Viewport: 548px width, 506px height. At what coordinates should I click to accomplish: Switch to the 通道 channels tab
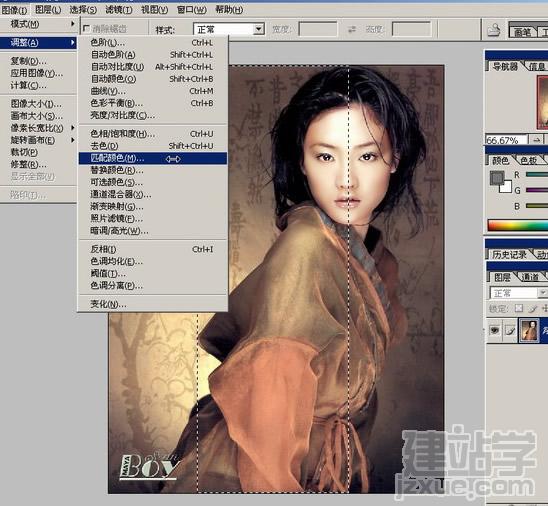pyautogui.click(x=530, y=277)
